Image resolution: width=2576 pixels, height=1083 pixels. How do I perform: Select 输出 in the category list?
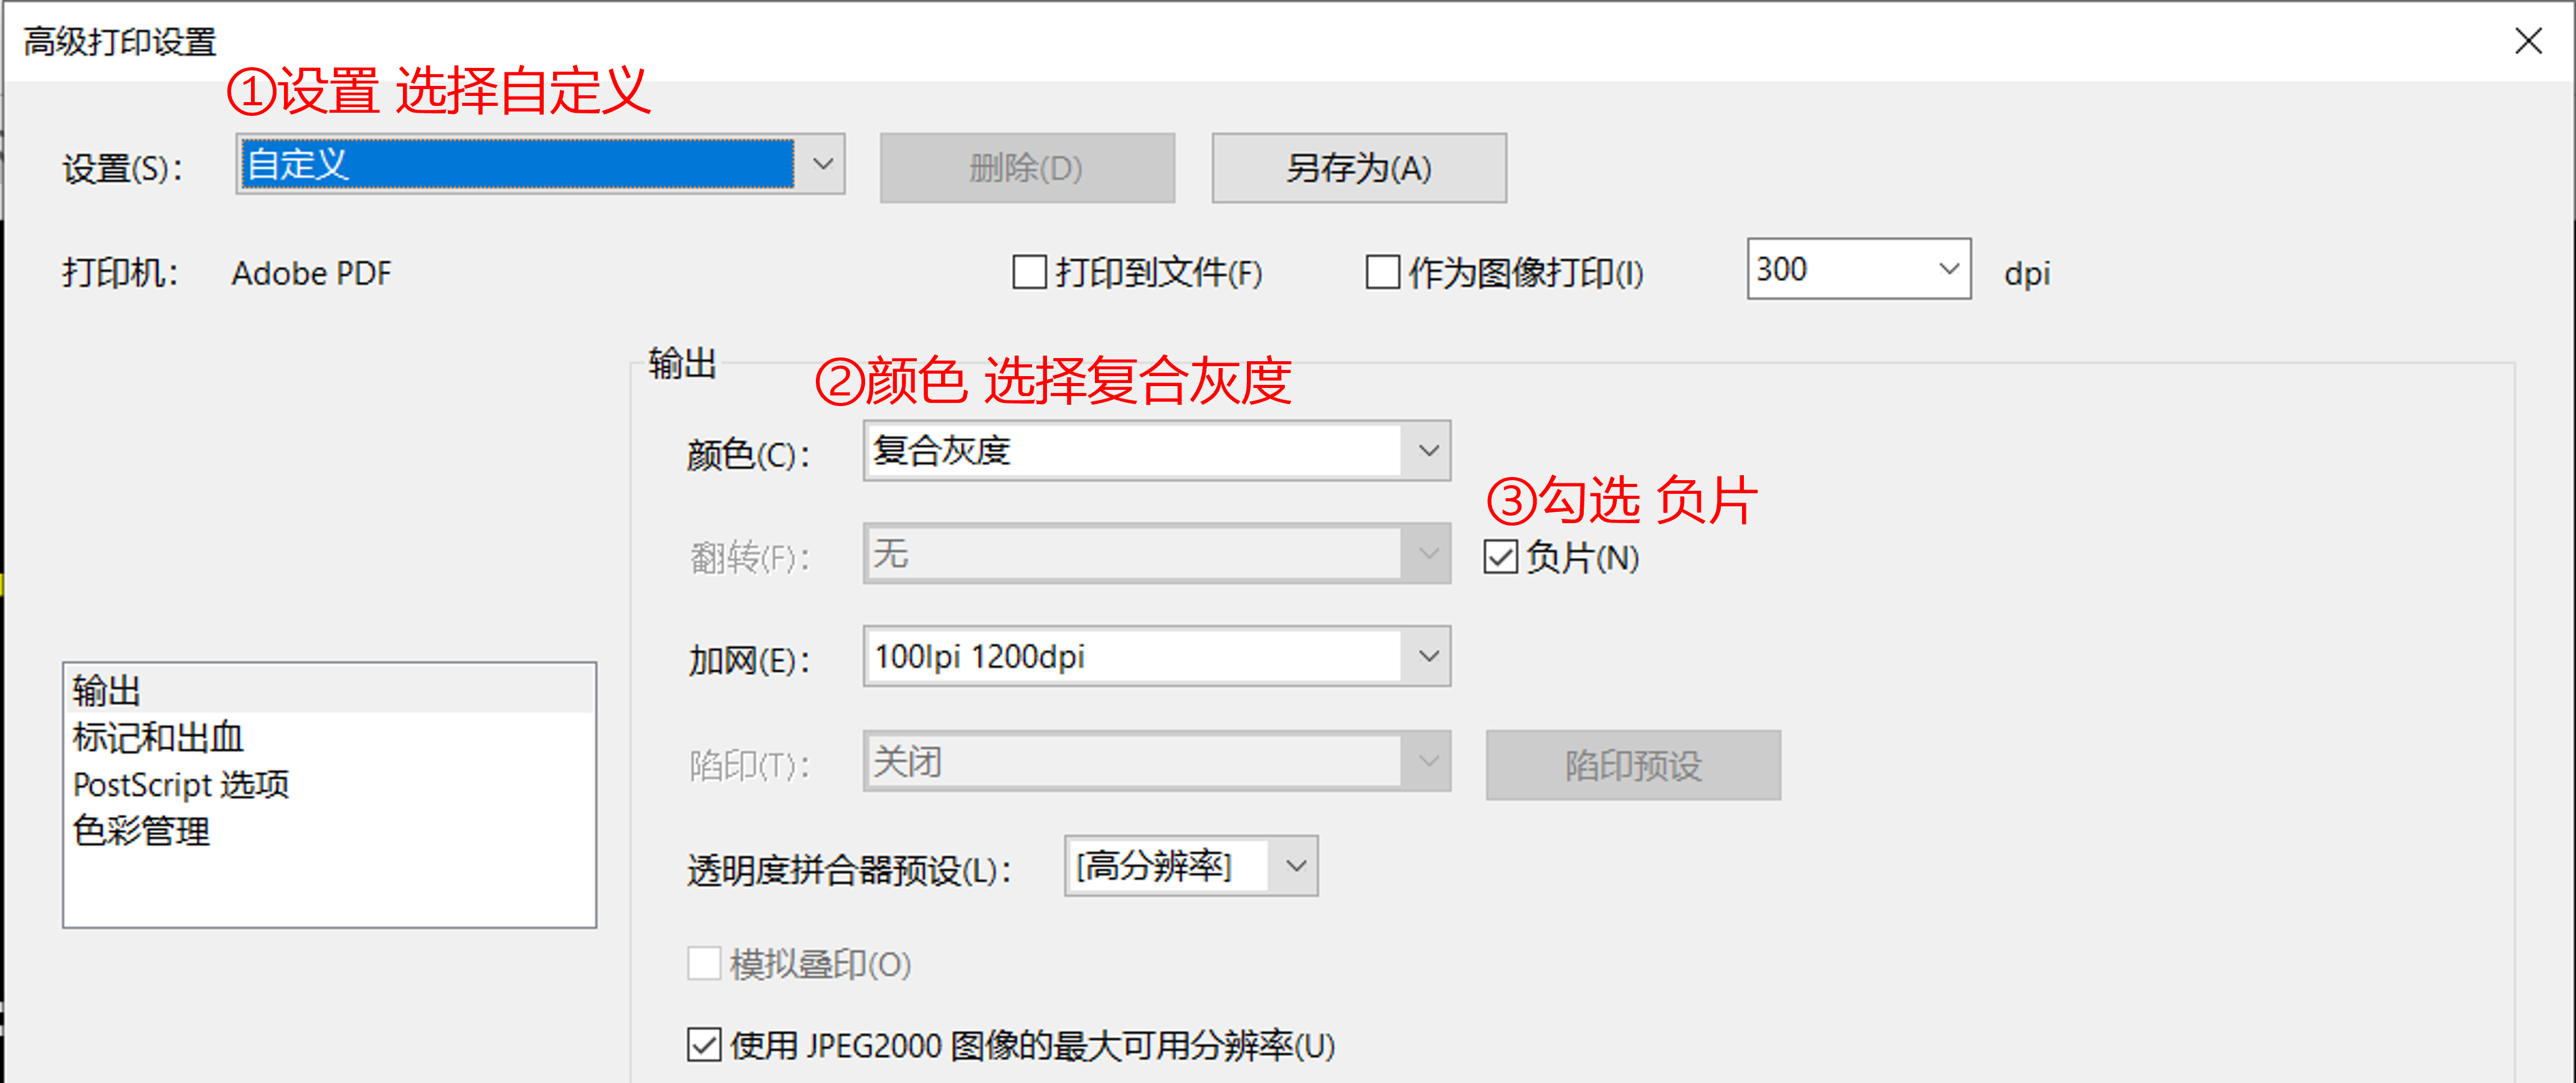point(329,690)
